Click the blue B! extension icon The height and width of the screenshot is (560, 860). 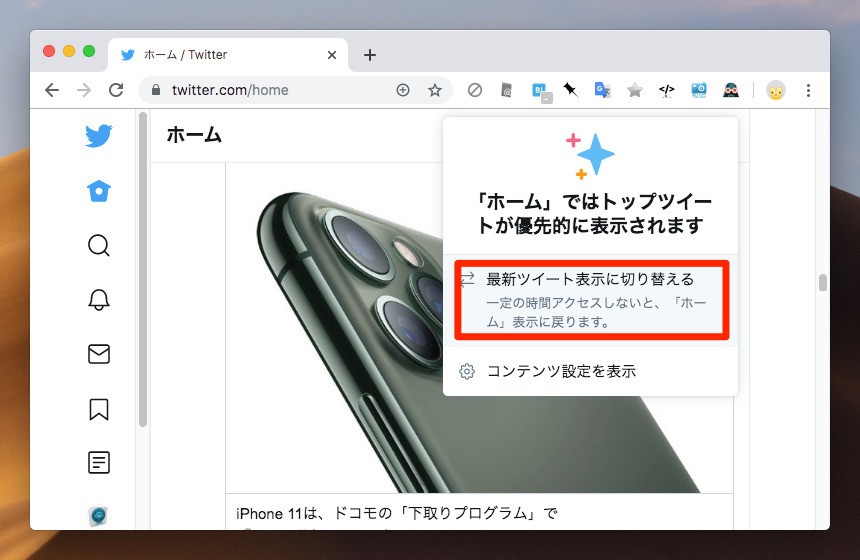tap(542, 92)
